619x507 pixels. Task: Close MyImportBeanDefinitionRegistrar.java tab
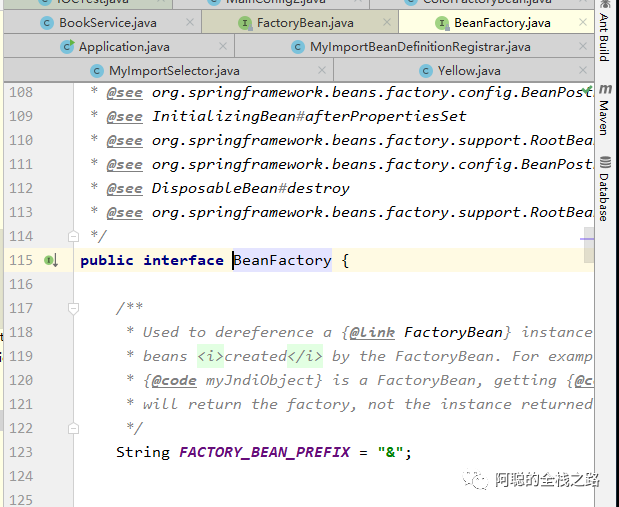point(583,46)
